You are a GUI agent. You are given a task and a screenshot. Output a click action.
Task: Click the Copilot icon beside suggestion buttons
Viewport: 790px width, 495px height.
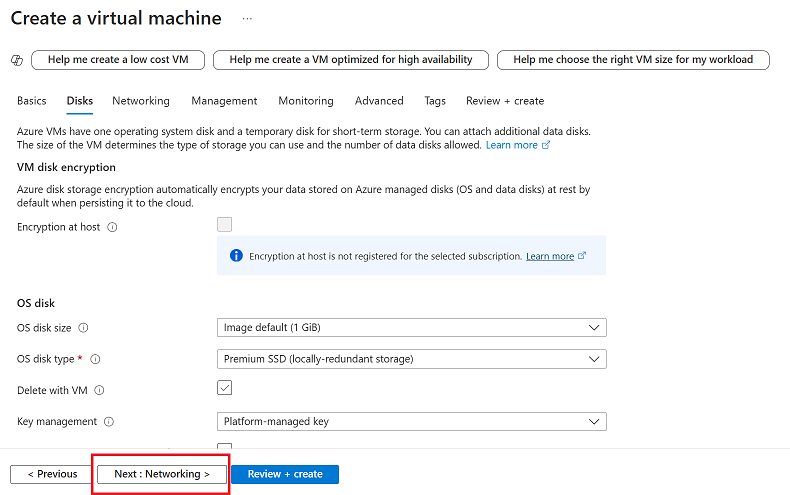point(17,60)
